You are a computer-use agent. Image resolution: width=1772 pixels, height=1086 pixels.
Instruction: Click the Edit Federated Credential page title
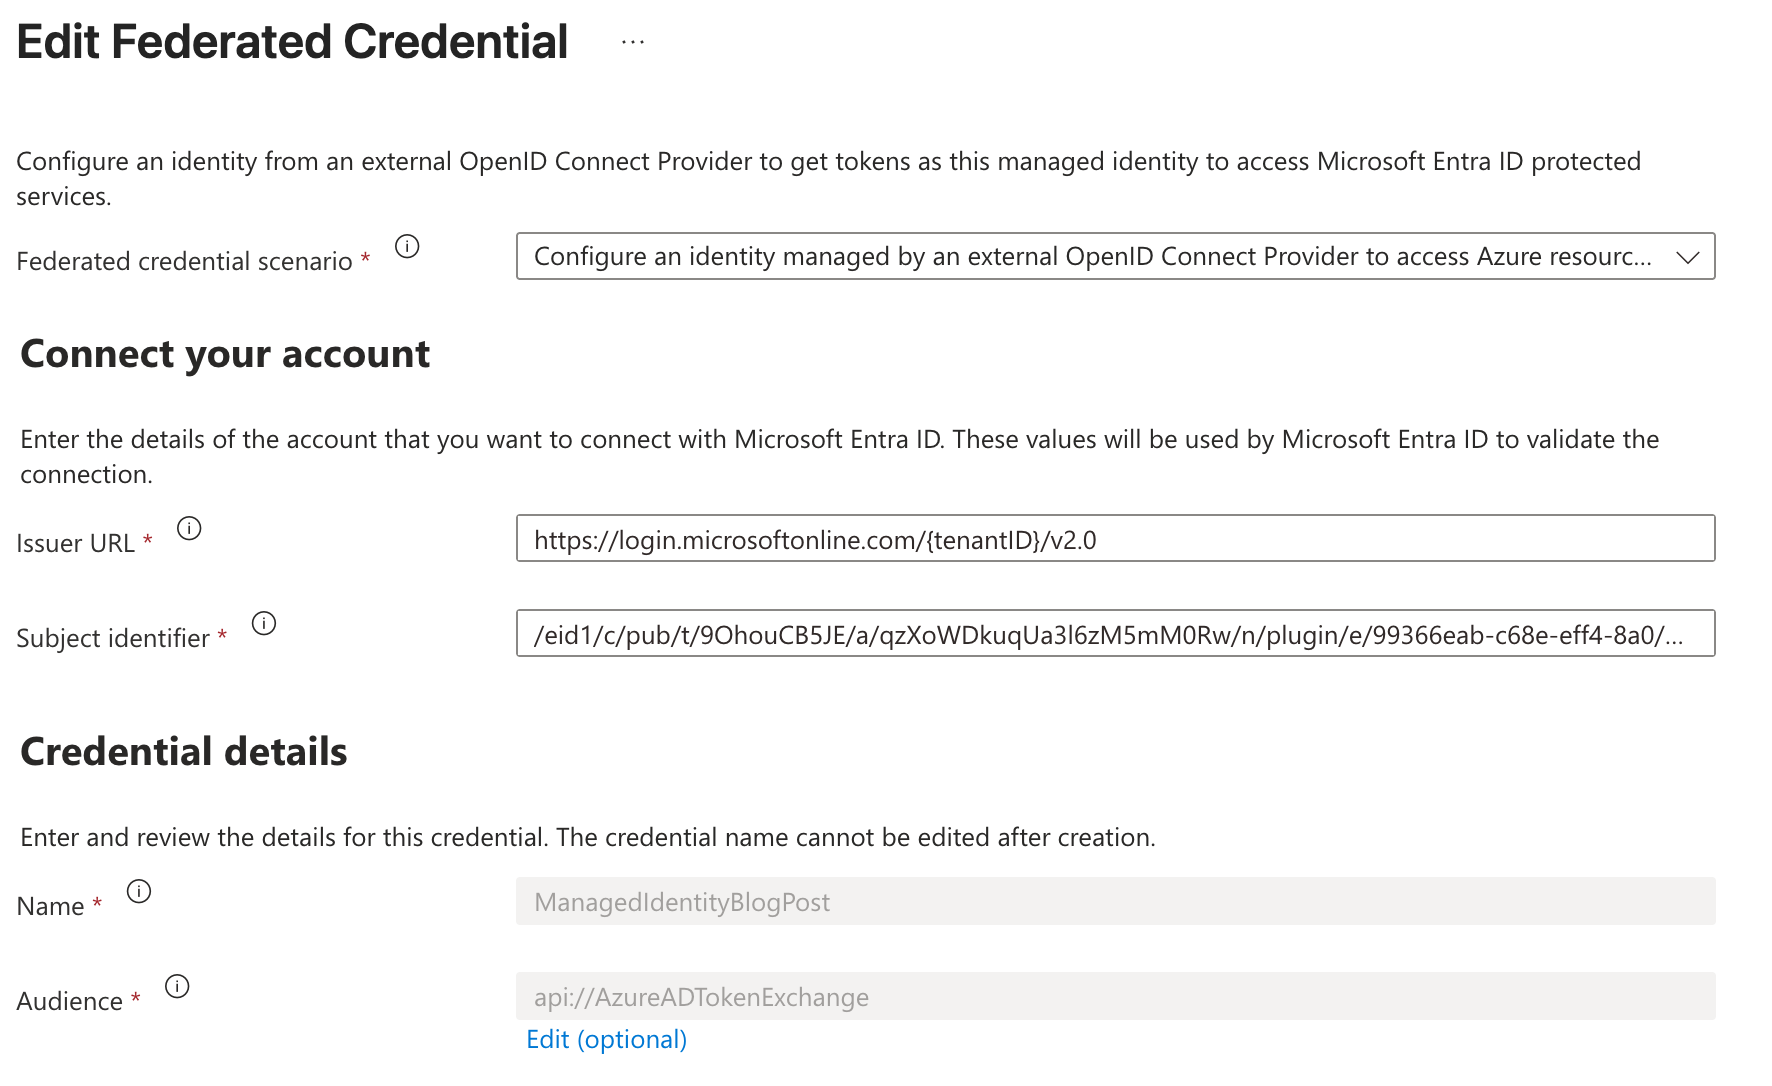point(292,42)
